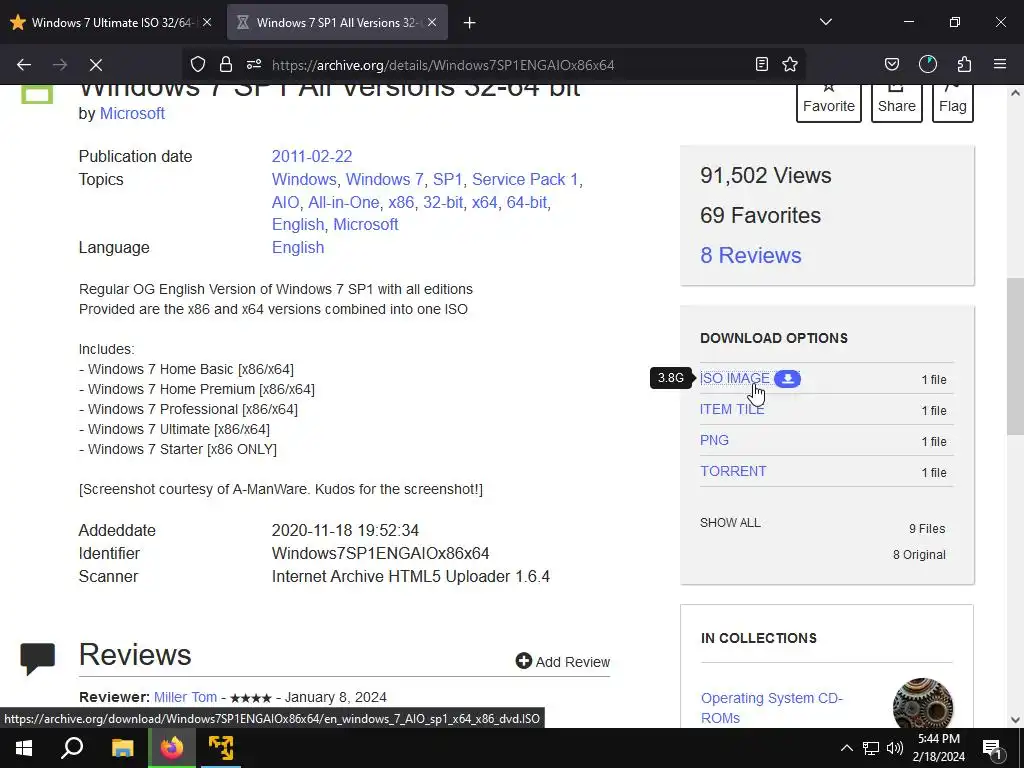
Task: Open Operating System CD-ROMs collection link
Action: pos(772,708)
